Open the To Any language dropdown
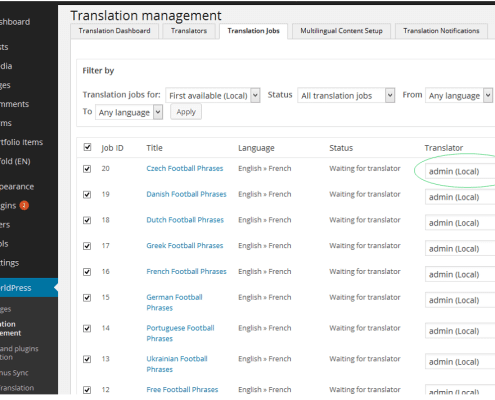 pyautogui.click(x=129, y=112)
